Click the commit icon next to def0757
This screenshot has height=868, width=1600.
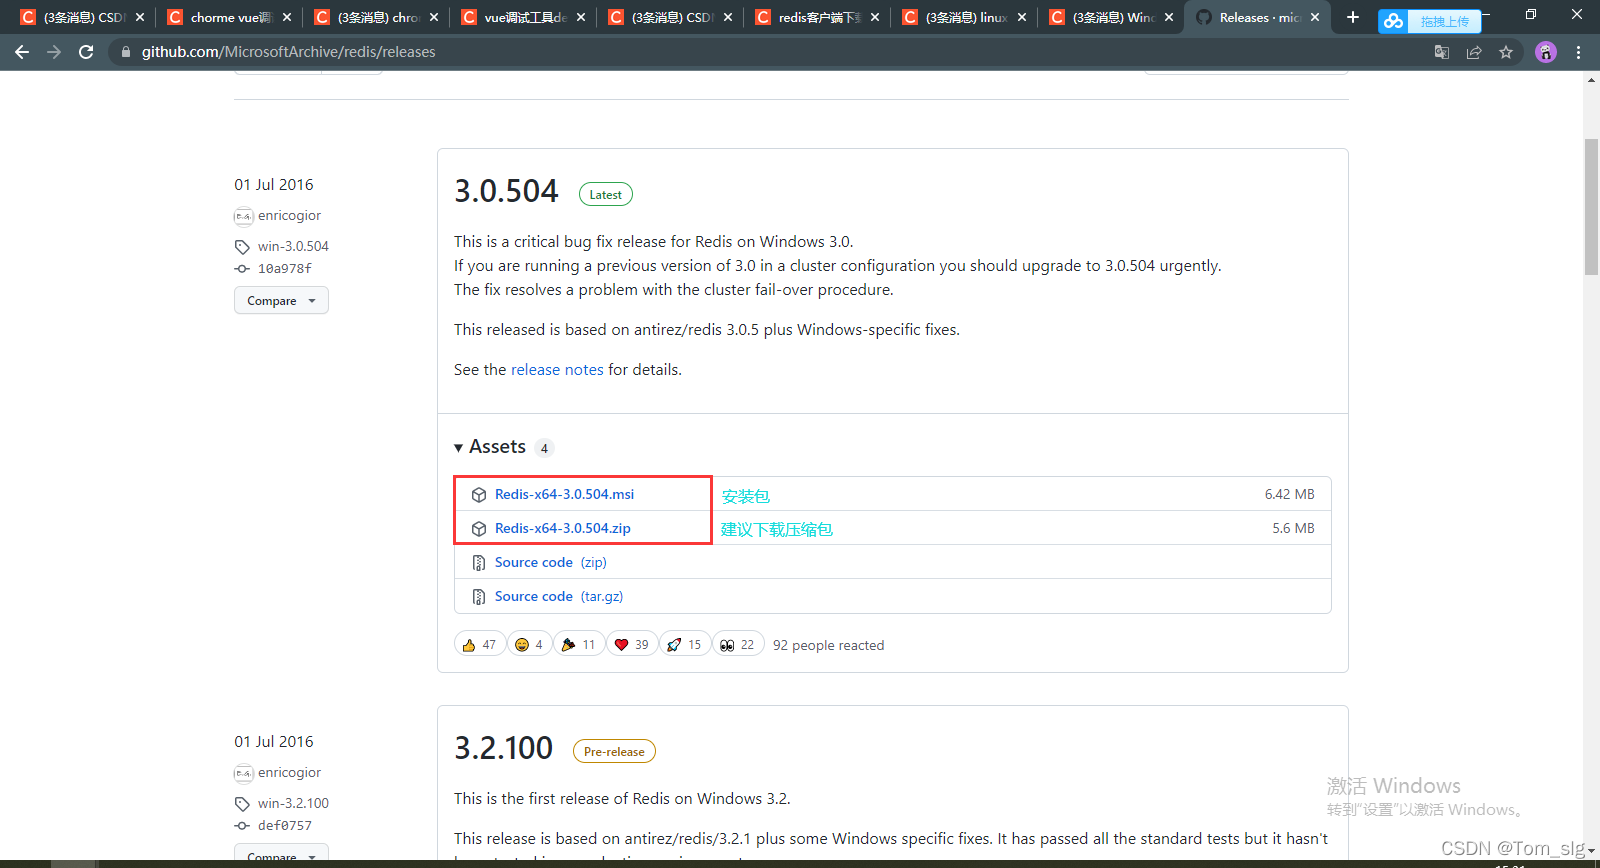[x=242, y=826]
